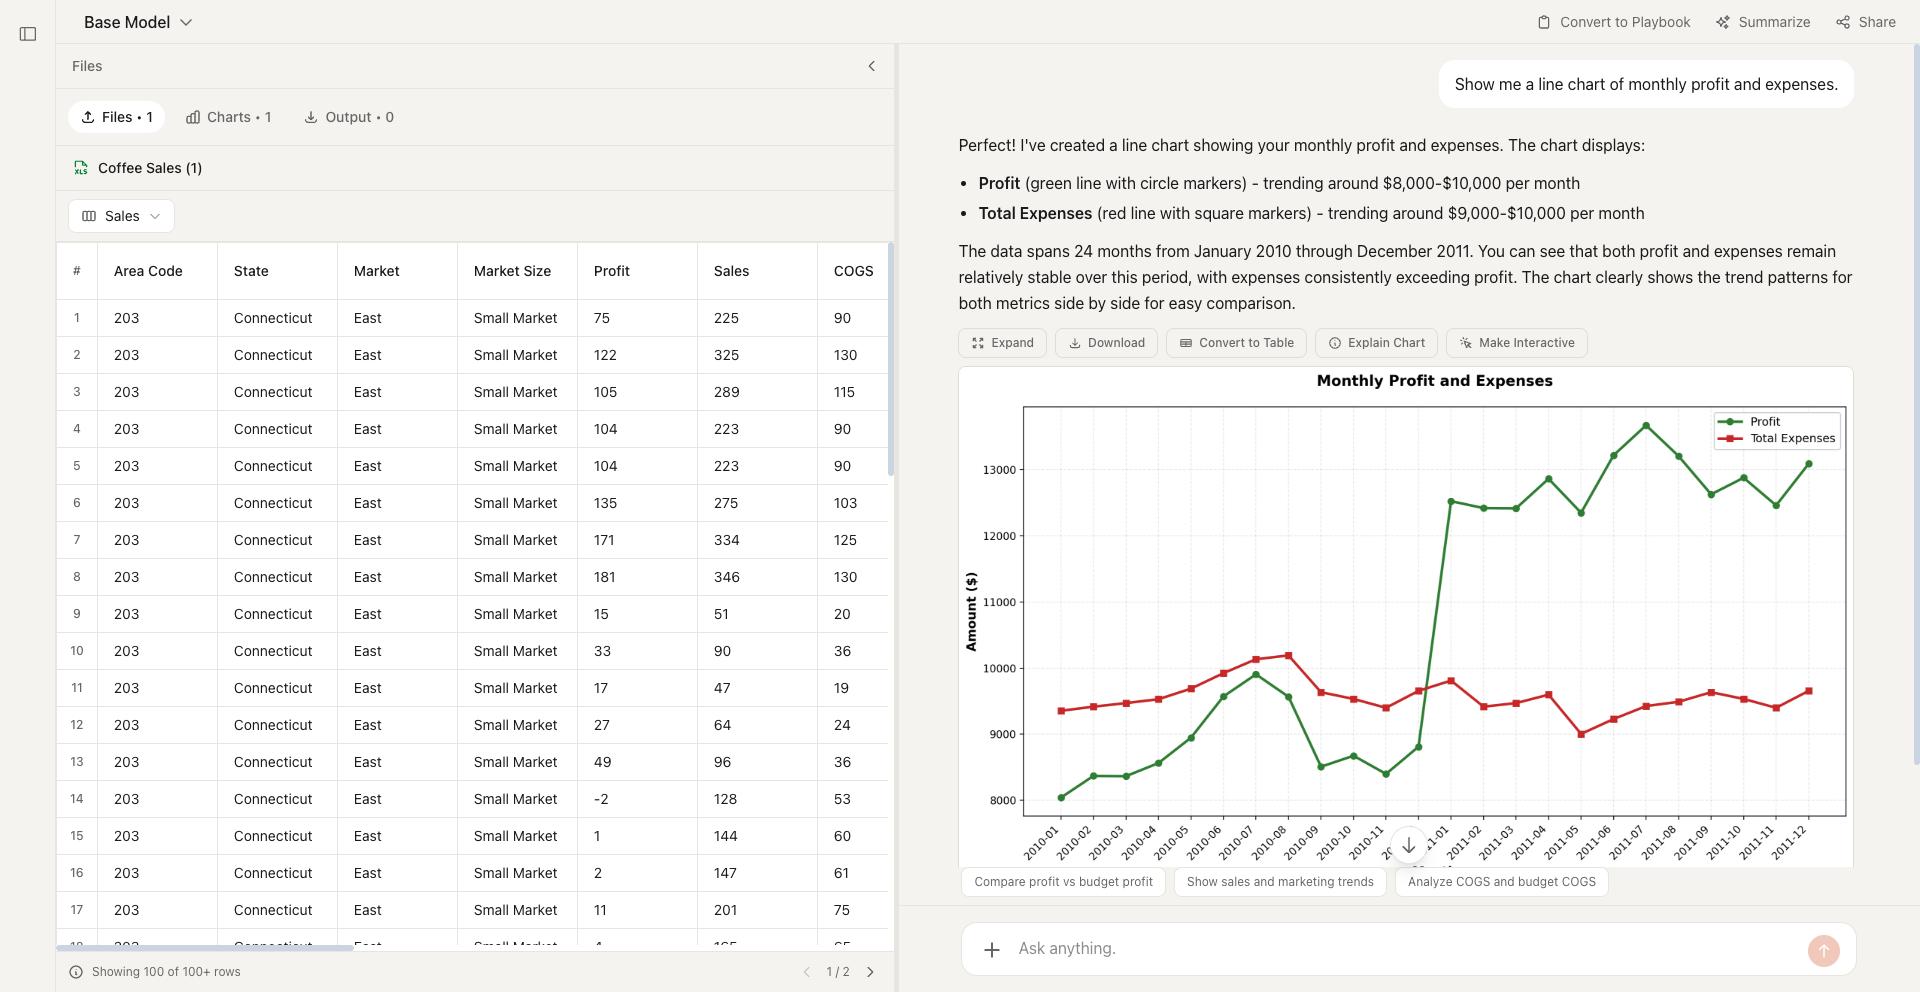Click the Explain Chart info icon
This screenshot has height=992, width=1920.
tap(1334, 343)
